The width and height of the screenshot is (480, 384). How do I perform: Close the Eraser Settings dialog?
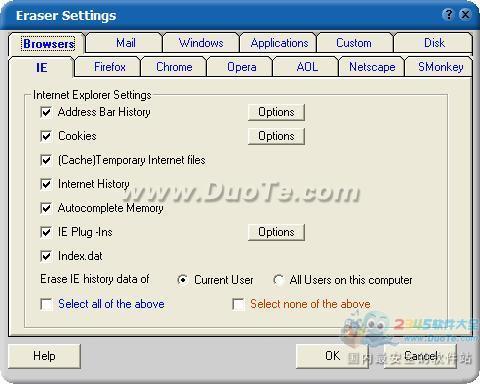coord(465,14)
